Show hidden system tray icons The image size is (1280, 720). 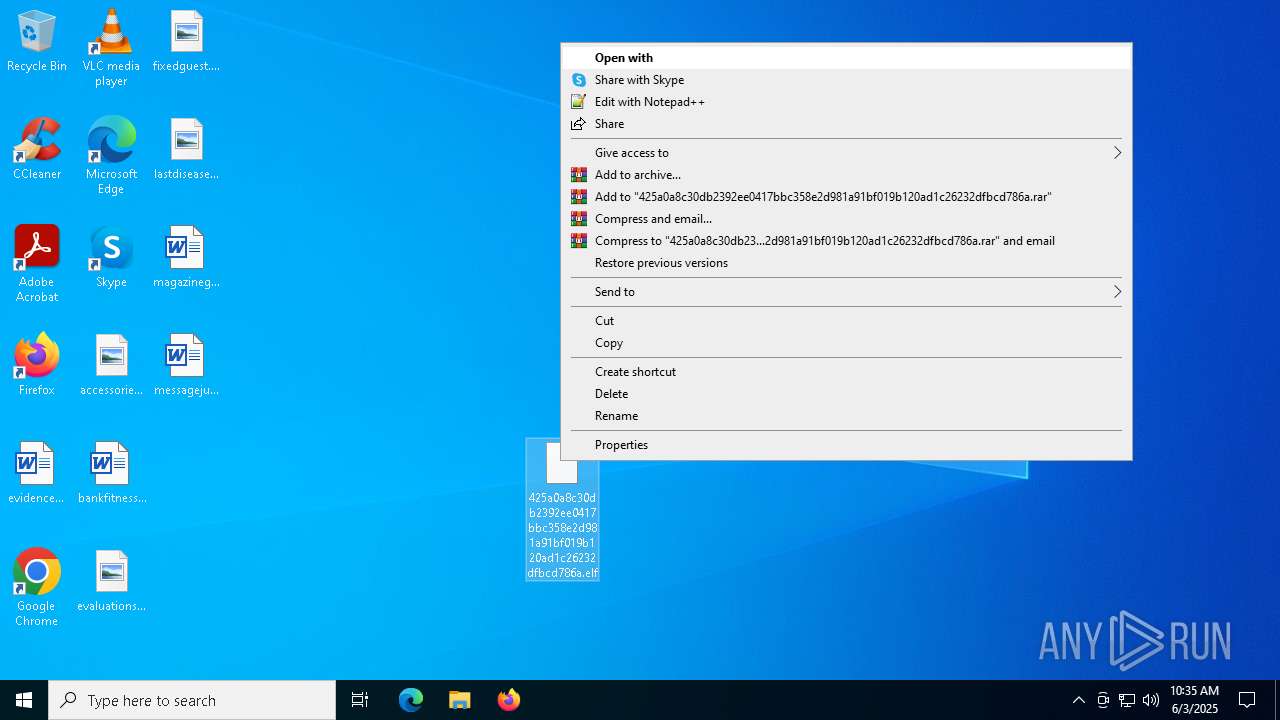(1078, 700)
